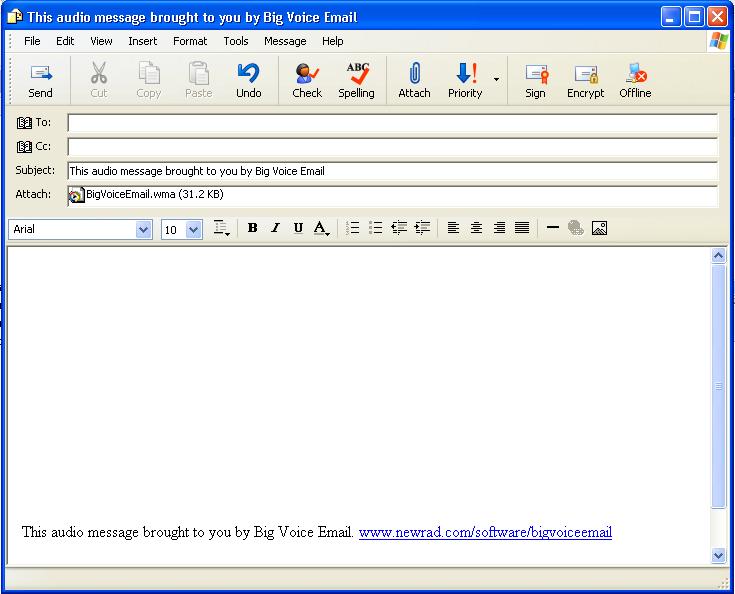Click the scroll up arrow in message body
The image size is (735, 594).
pyautogui.click(x=718, y=256)
